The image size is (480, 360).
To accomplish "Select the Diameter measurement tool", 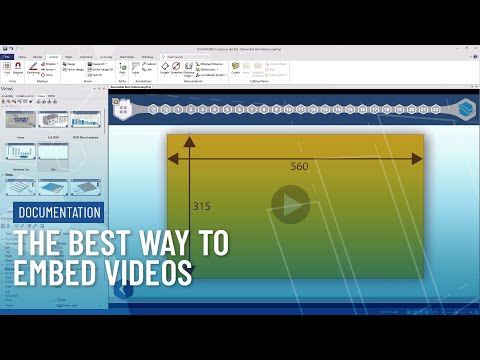I will coord(176,68).
